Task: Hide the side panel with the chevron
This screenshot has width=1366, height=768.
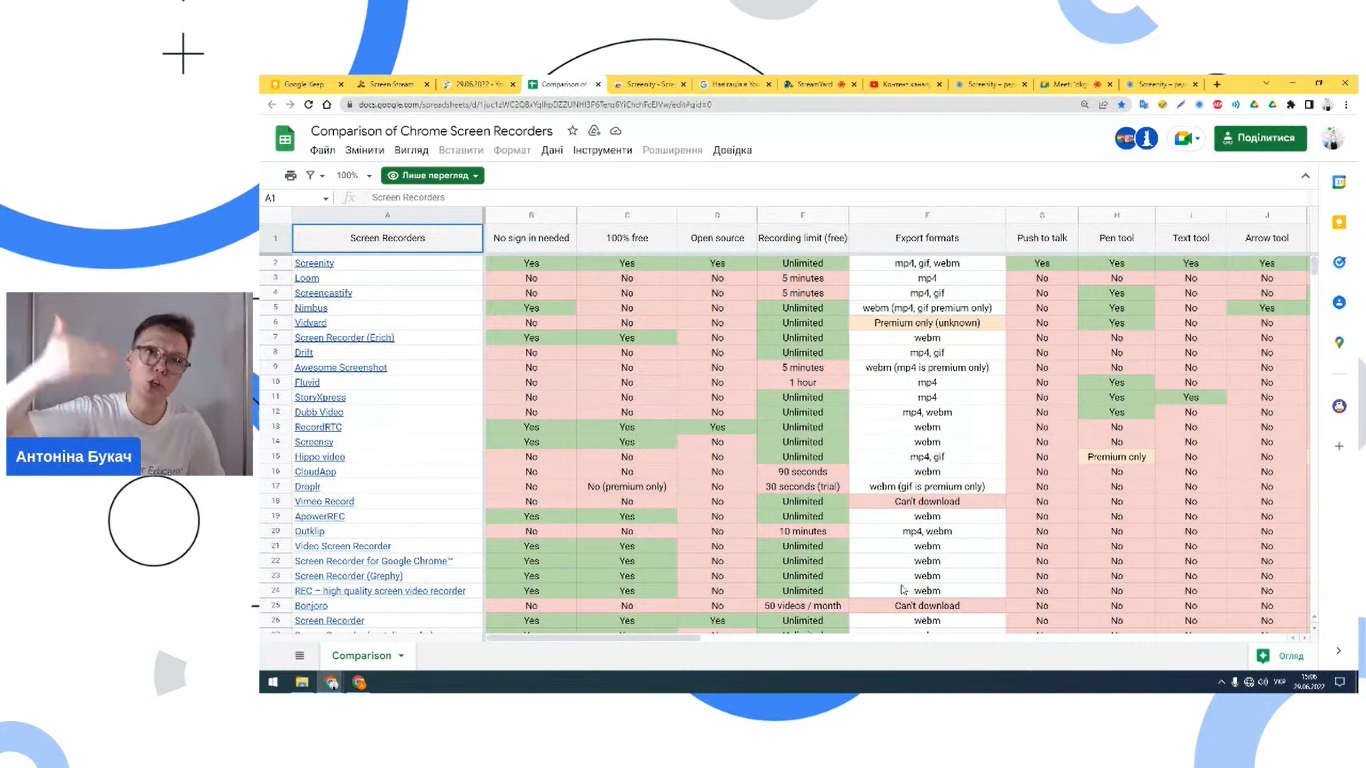Action: click(1339, 651)
